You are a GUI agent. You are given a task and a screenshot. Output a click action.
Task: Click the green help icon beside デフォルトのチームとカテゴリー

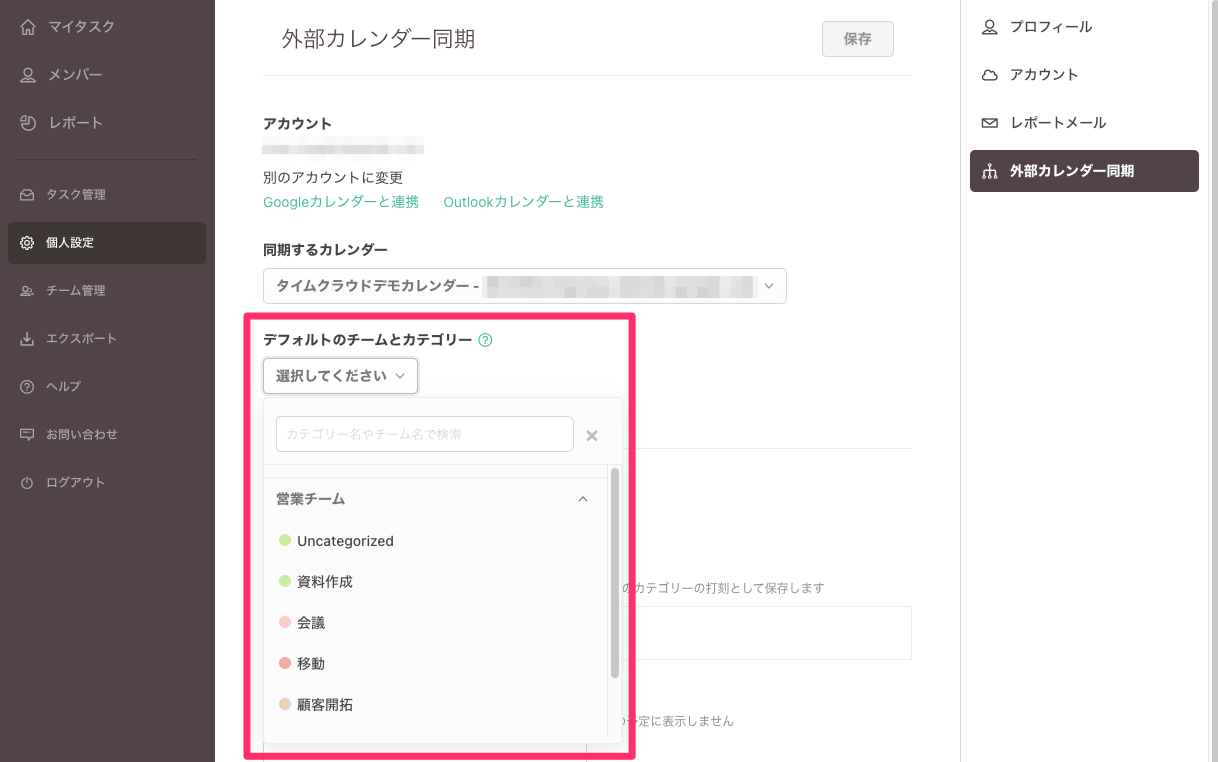pyautogui.click(x=485, y=340)
